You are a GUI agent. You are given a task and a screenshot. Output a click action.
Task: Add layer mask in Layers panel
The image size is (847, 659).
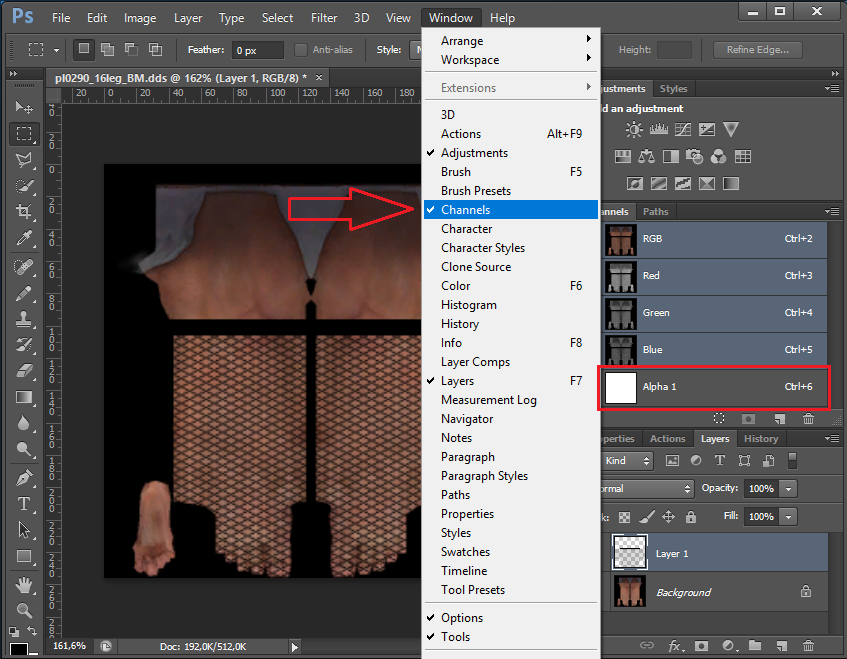coord(701,645)
